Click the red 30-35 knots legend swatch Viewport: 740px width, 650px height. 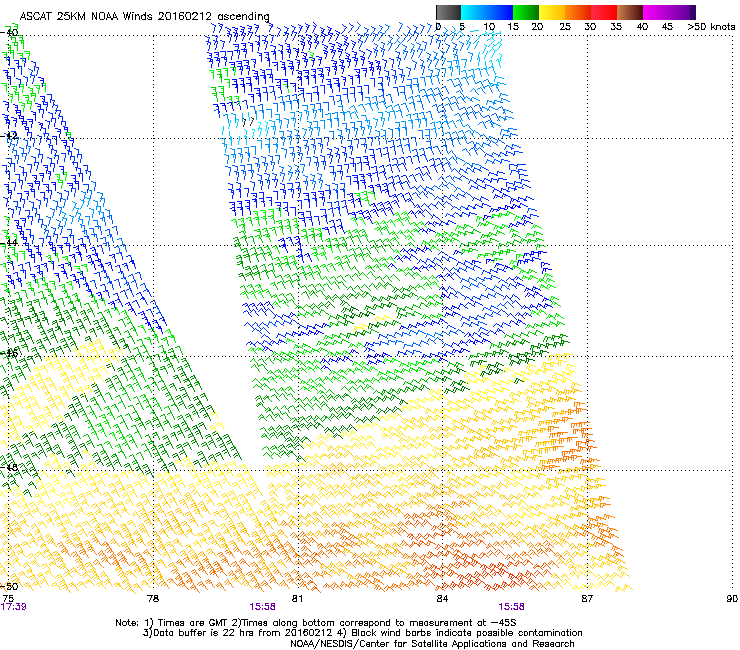[604, 12]
